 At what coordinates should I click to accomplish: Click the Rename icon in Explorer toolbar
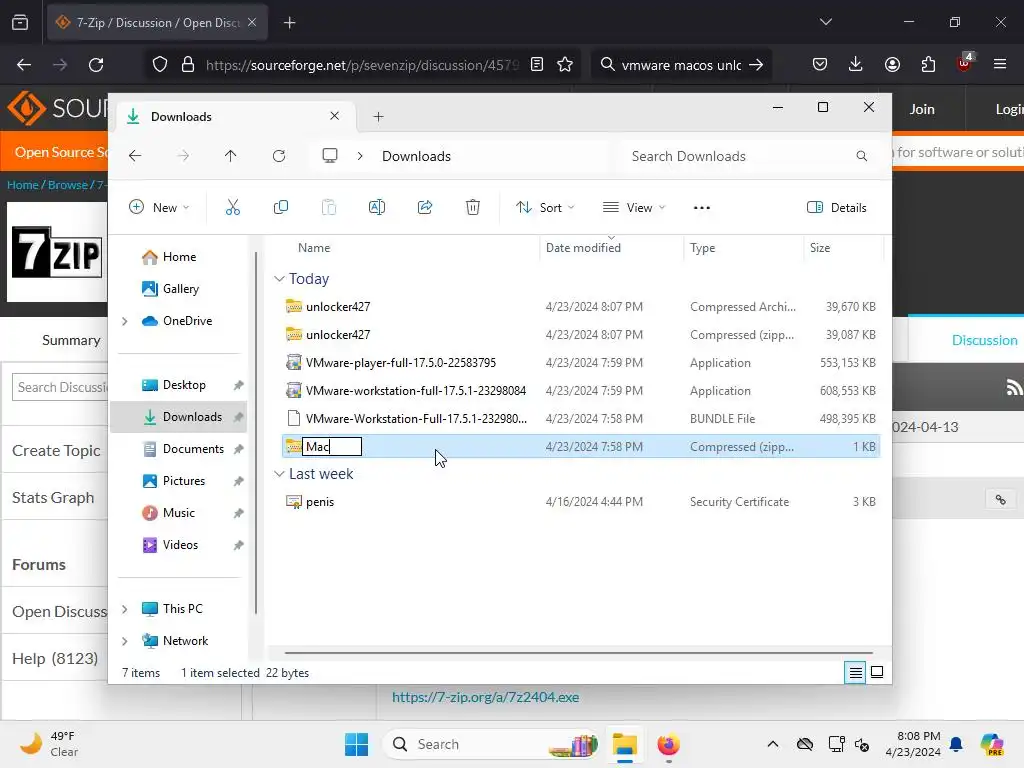(377, 208)
